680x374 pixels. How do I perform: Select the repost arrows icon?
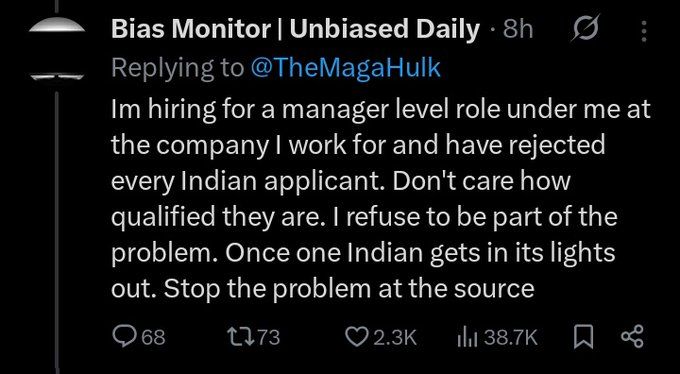238,337
